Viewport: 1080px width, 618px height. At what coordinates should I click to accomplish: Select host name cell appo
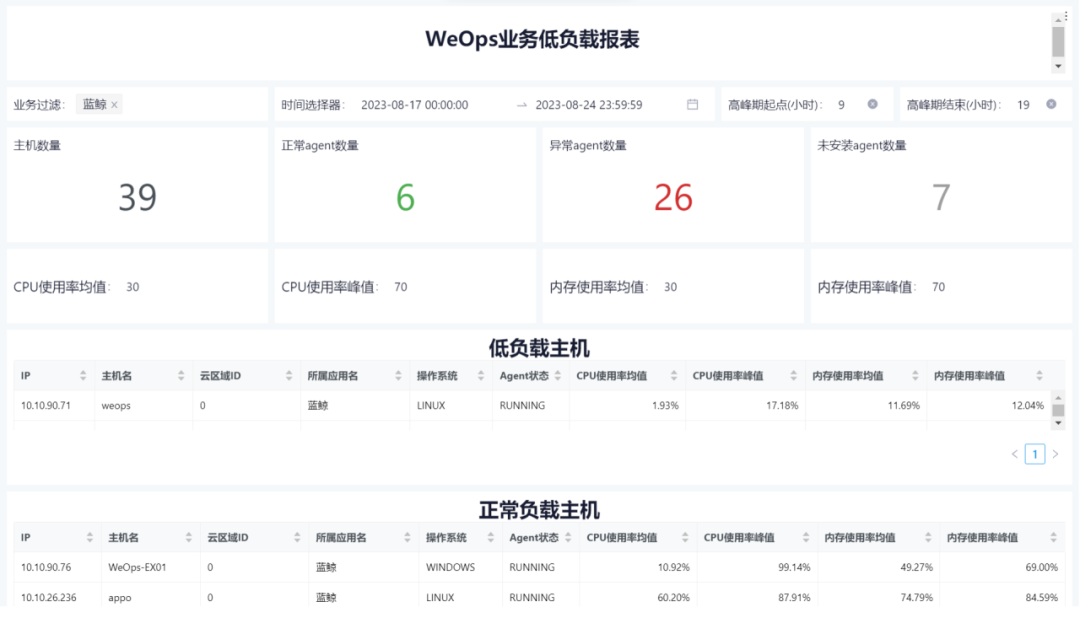tap(120, 597)
